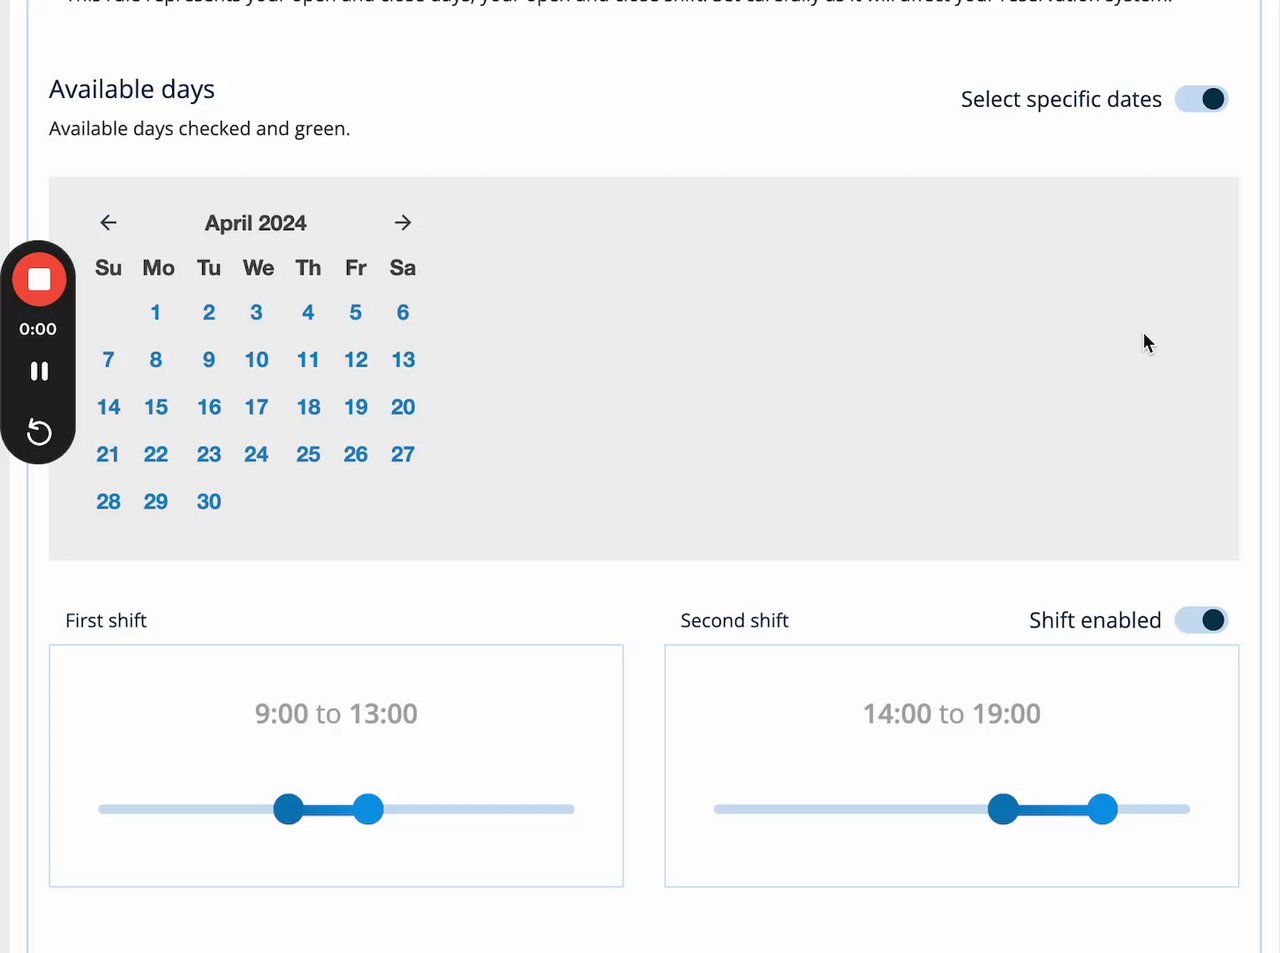Click the April 2024 month title

[255, 223]
